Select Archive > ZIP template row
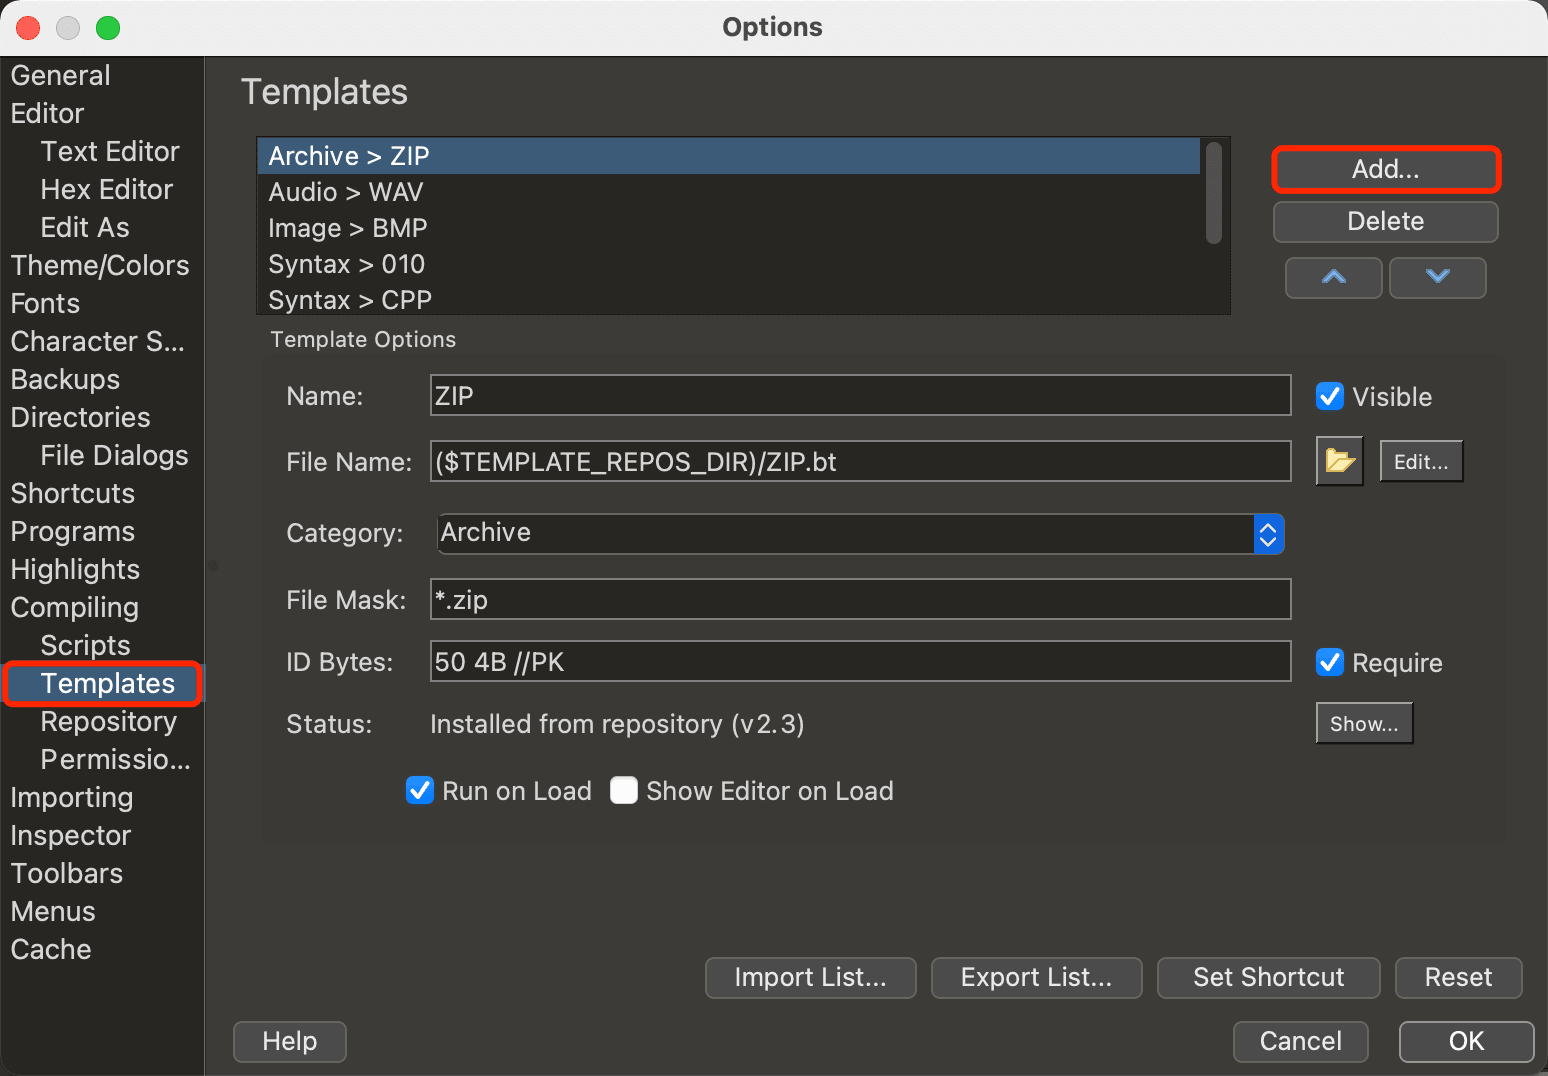The width and height of the screenshot is (1548, 1076). (729, 156)
